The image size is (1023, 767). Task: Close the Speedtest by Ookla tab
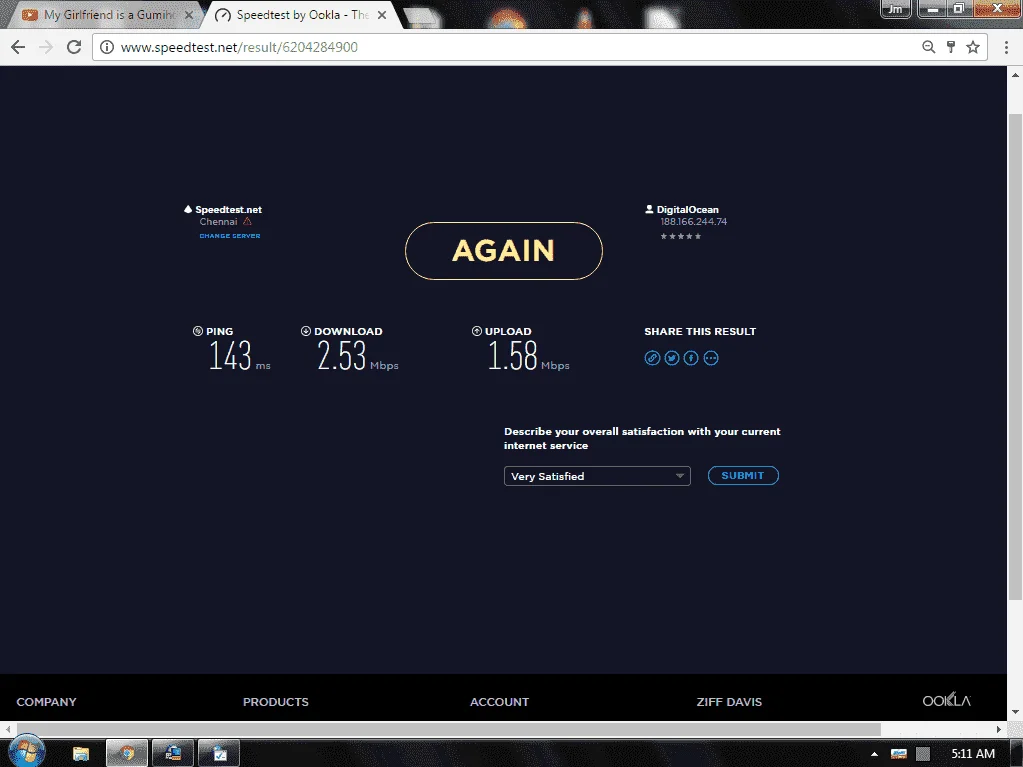click(382, 15)
